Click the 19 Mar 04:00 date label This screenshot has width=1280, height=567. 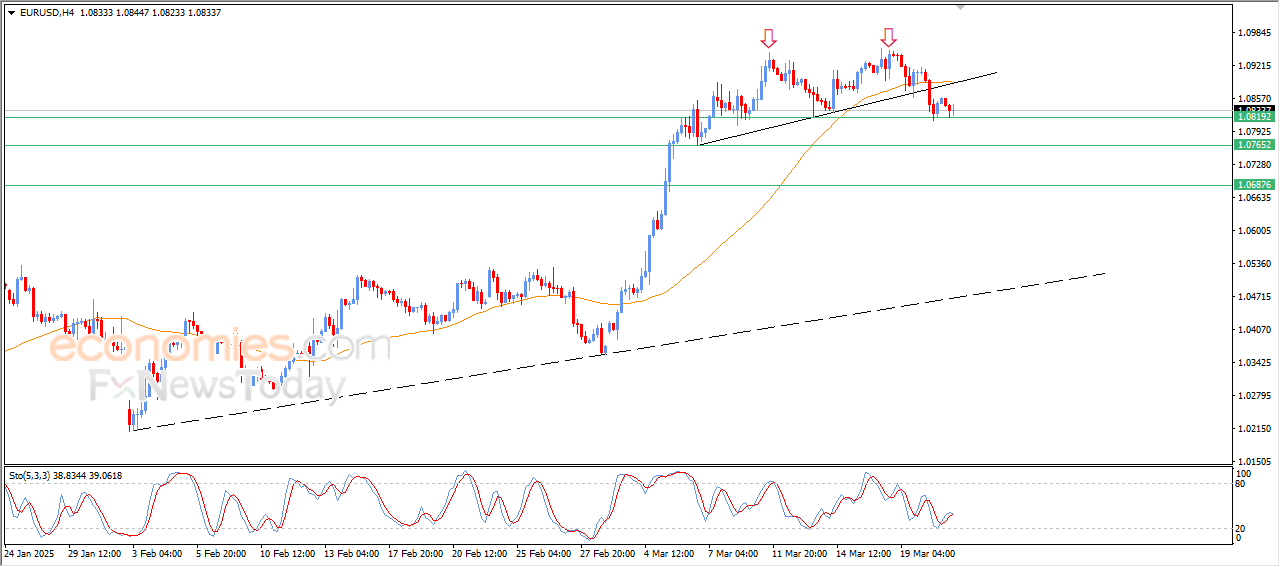coord(927,552)
